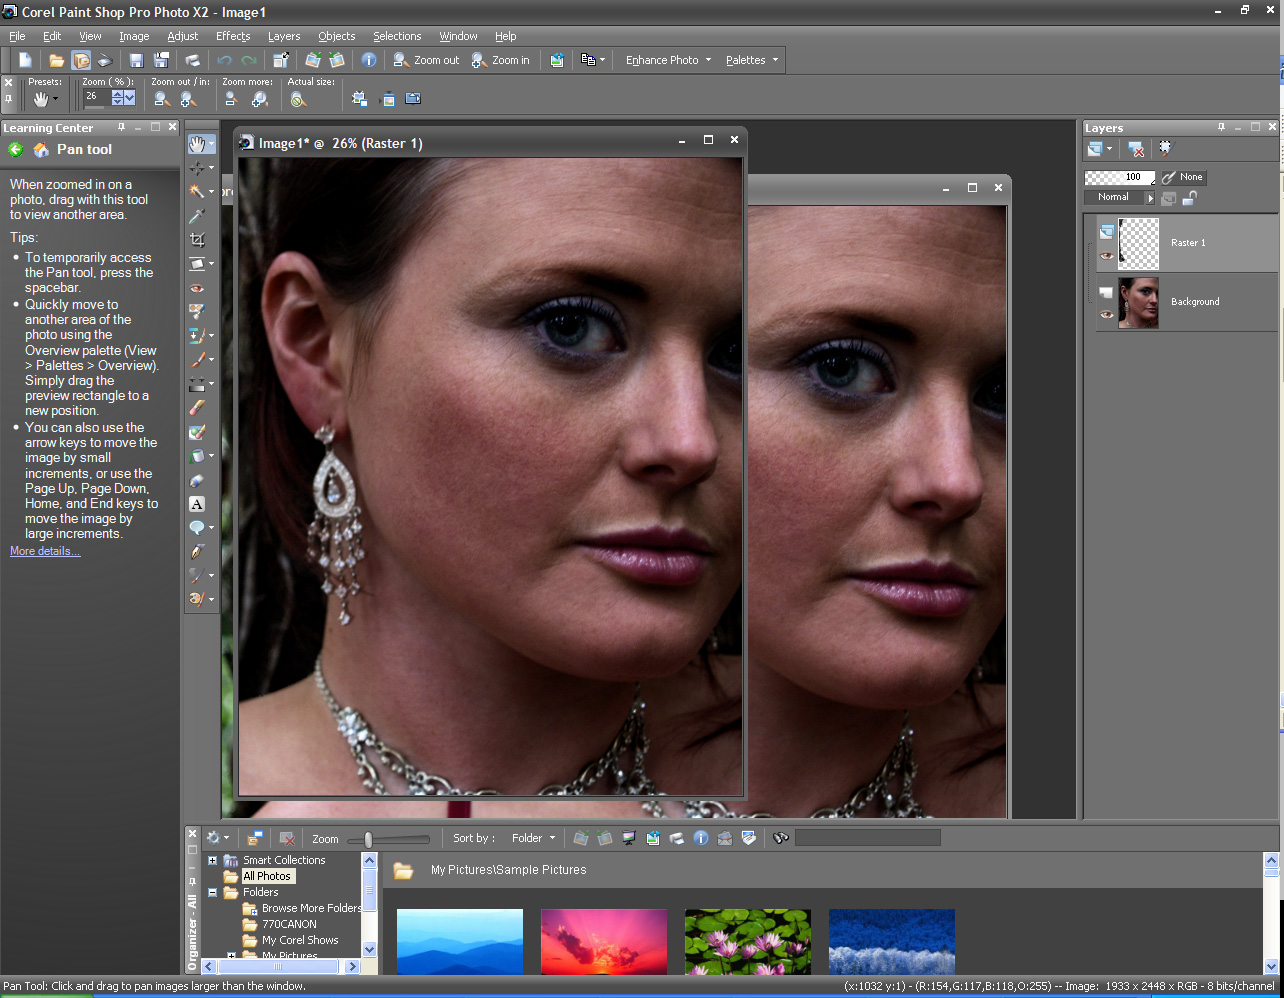Select the pink sunset thumbnail
Image resolution: width=1284 pixels, height=998 pixels.
click(x=603, y=940)
